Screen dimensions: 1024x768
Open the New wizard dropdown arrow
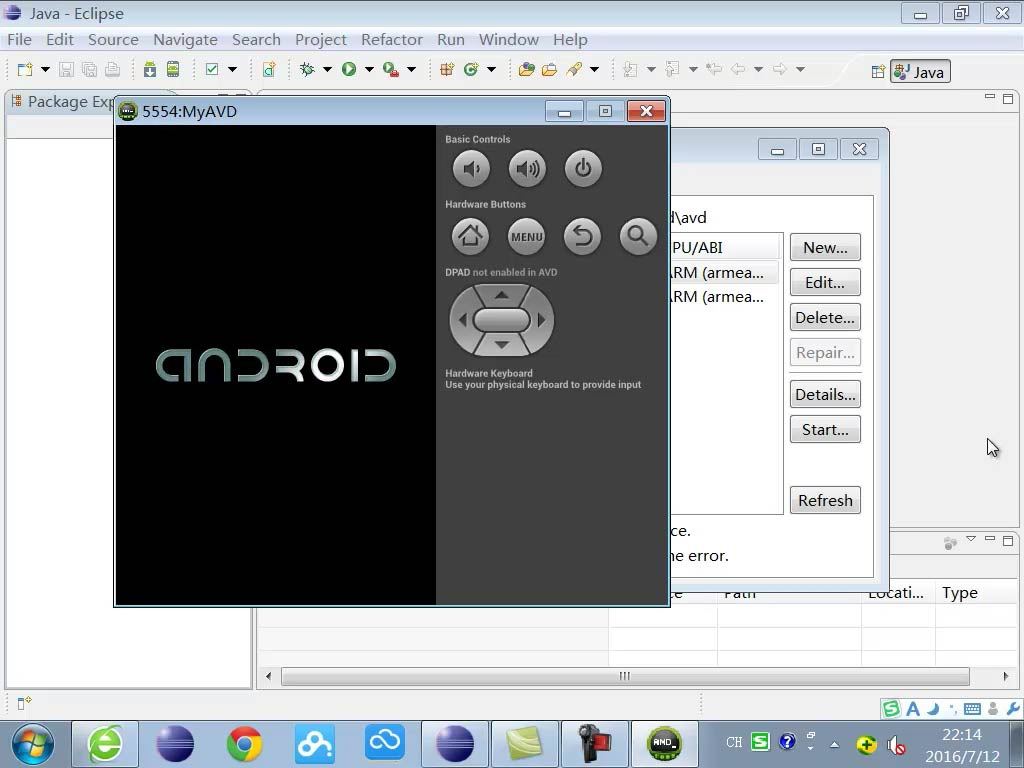(x=45, y=69)
